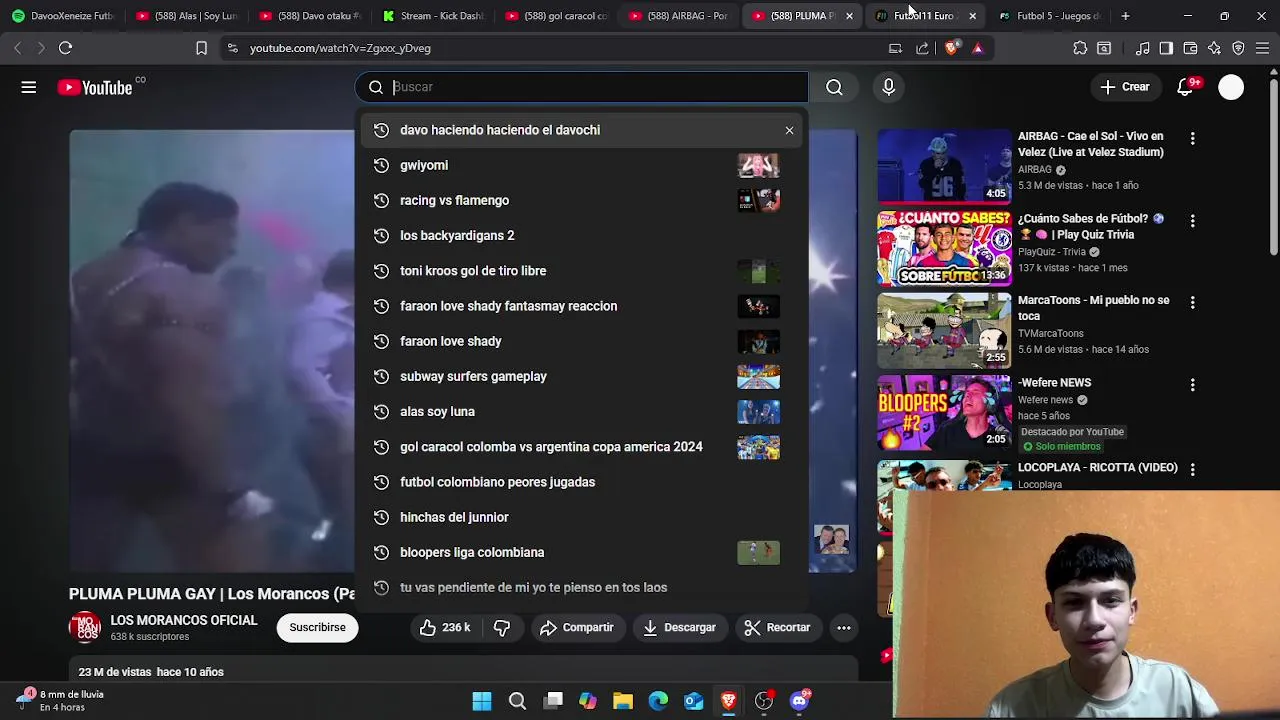1280x720 pixels.
Task: Remove the 'davo haciendo haciendo el davochi' suggestion
Action: point(789,130)
